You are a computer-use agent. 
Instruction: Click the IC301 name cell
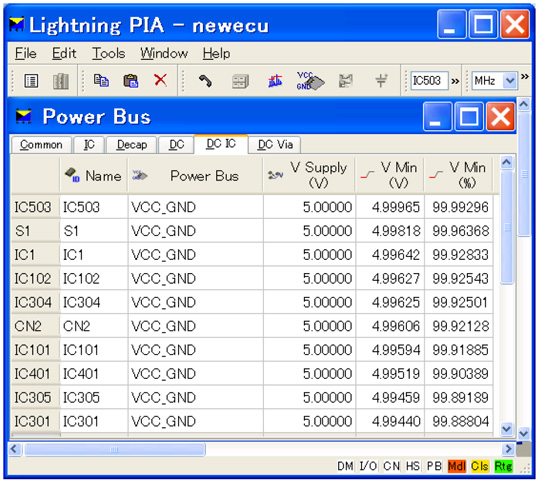coord(94,421)
